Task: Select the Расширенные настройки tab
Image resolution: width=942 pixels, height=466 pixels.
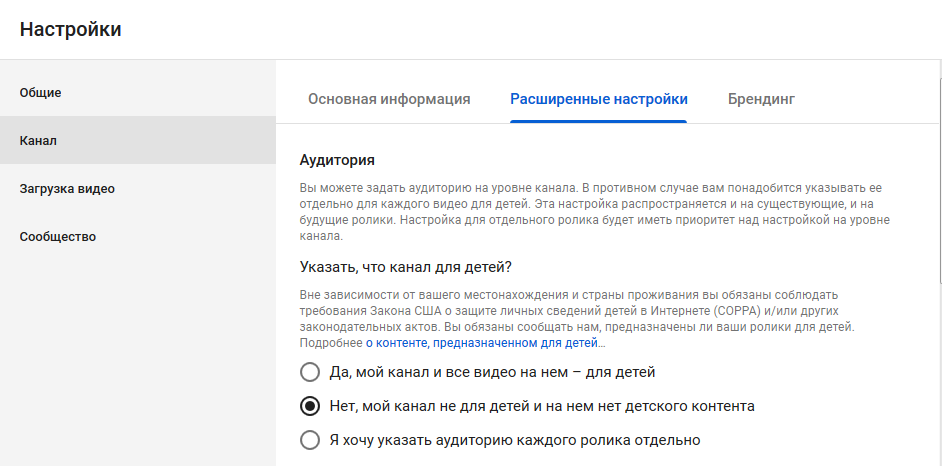Action: pyautogui.click(x=598, y=99)
